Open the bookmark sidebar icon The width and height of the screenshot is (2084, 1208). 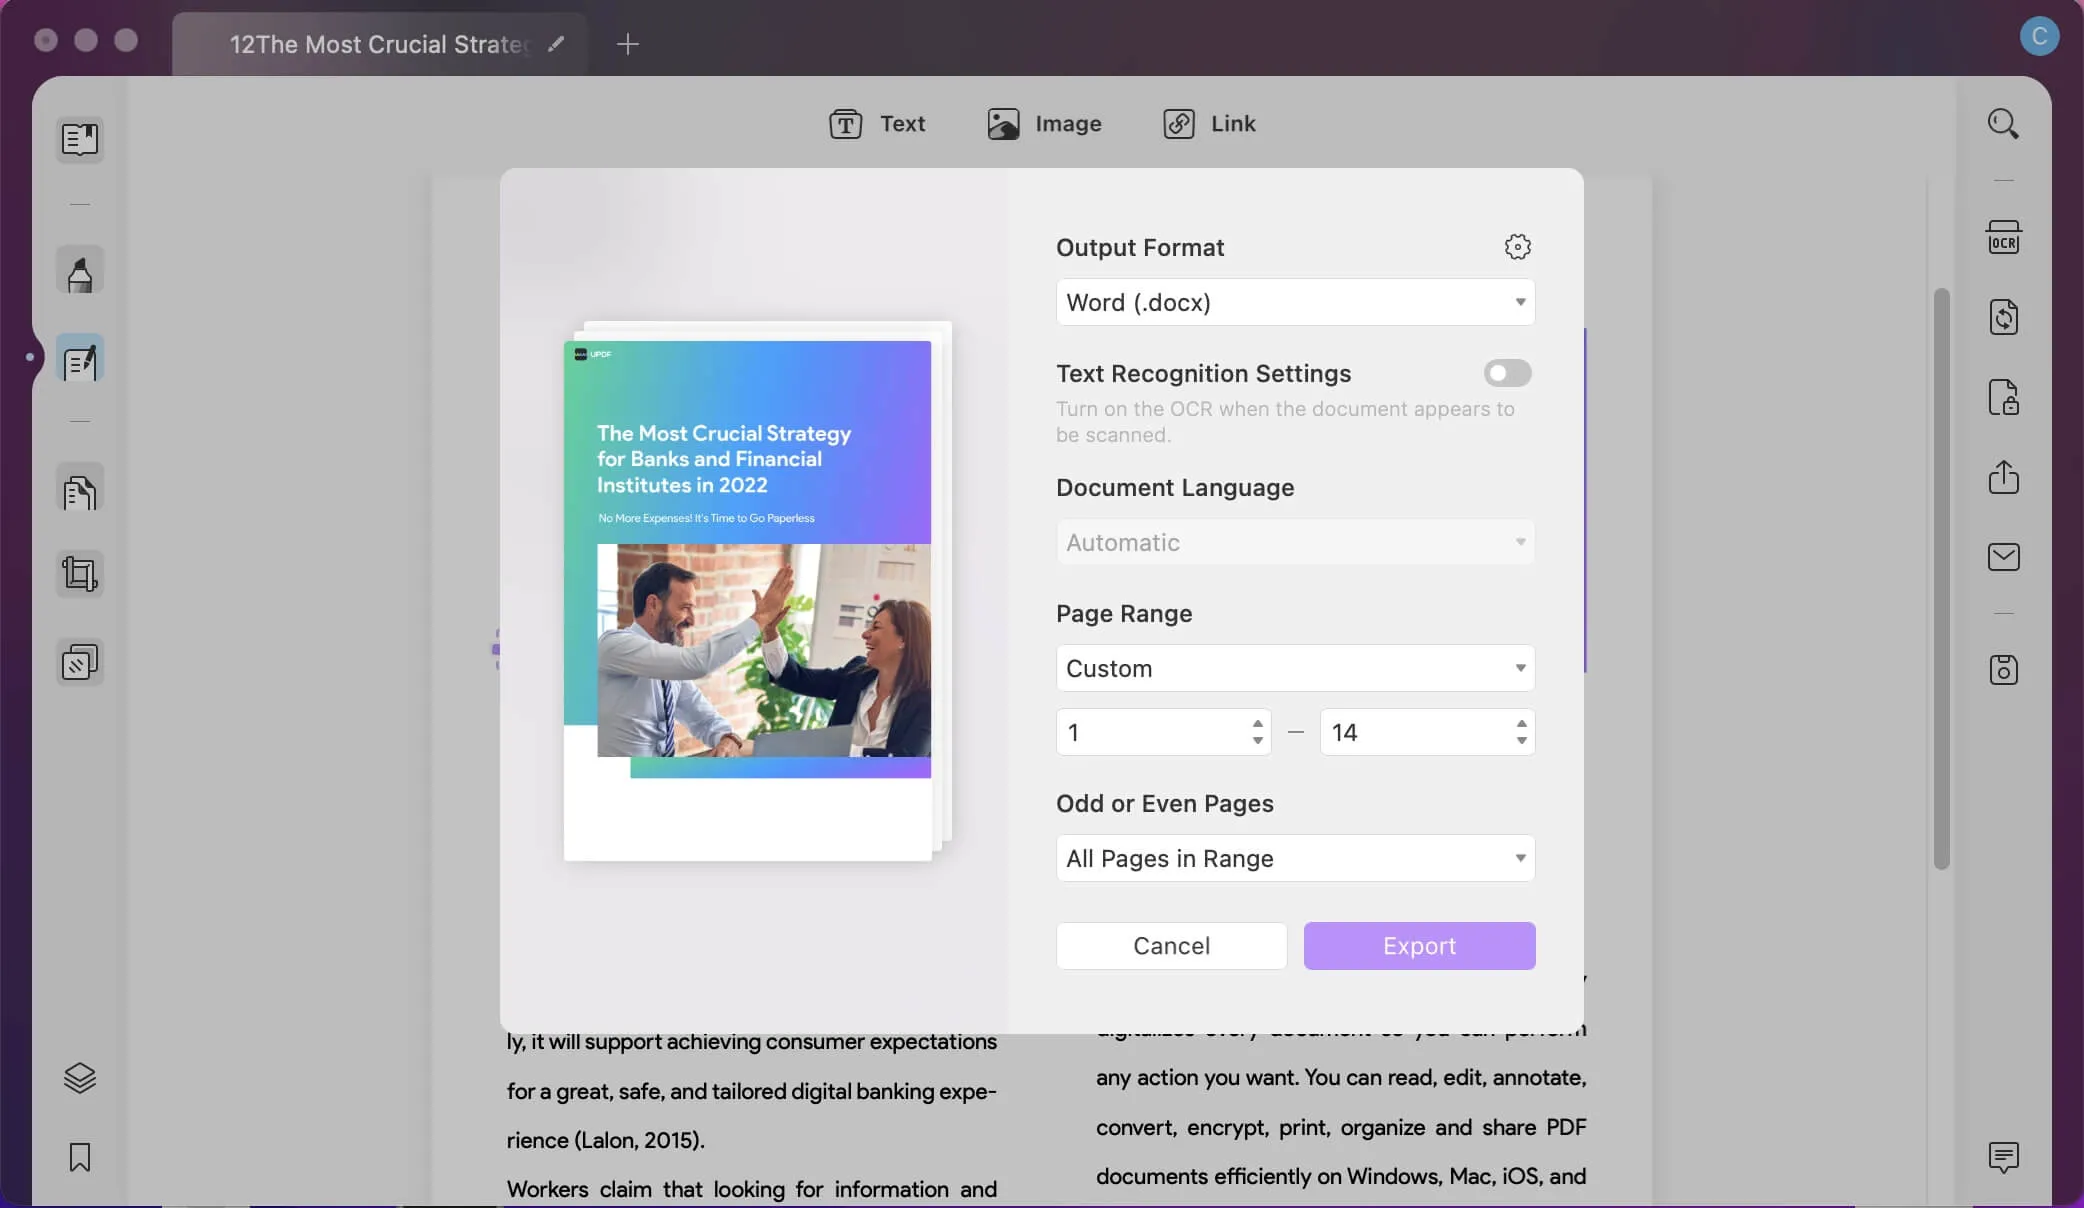pyautogui.click(x=78, y=1159)
